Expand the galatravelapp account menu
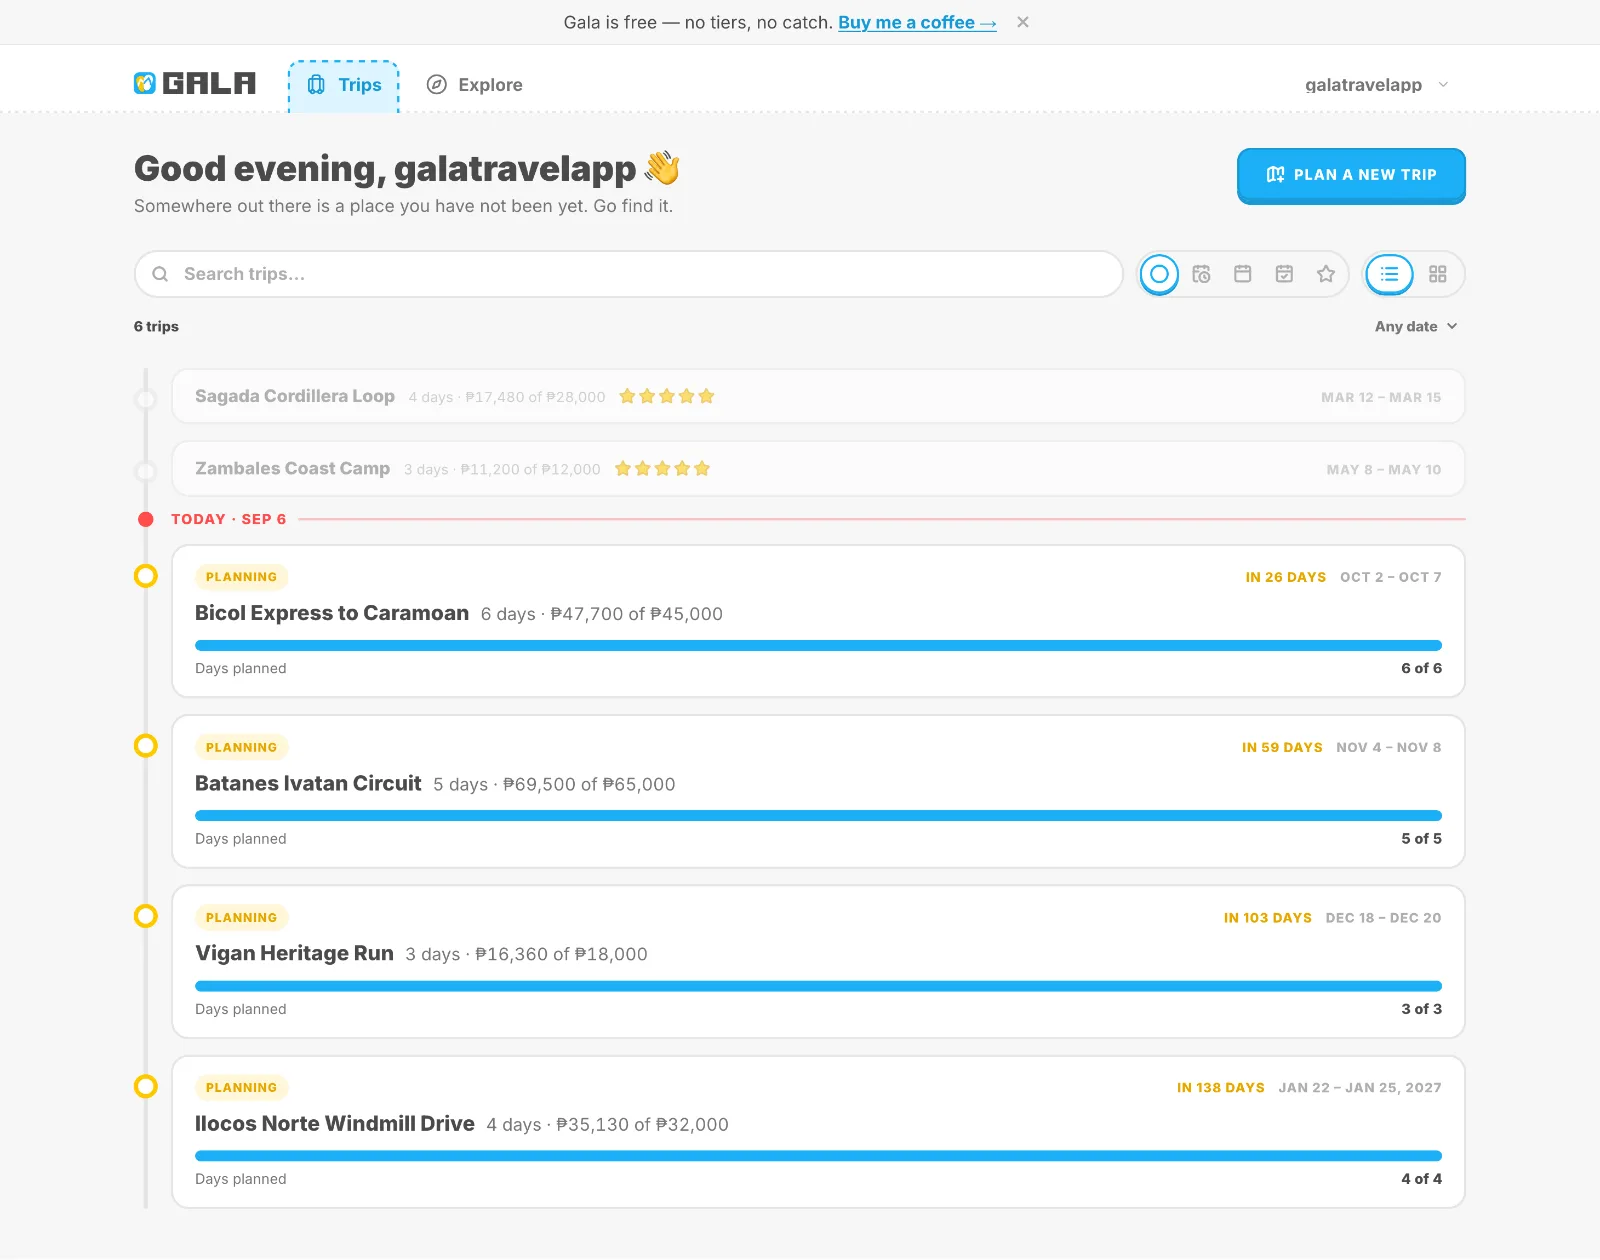 tap(1377, 85)
